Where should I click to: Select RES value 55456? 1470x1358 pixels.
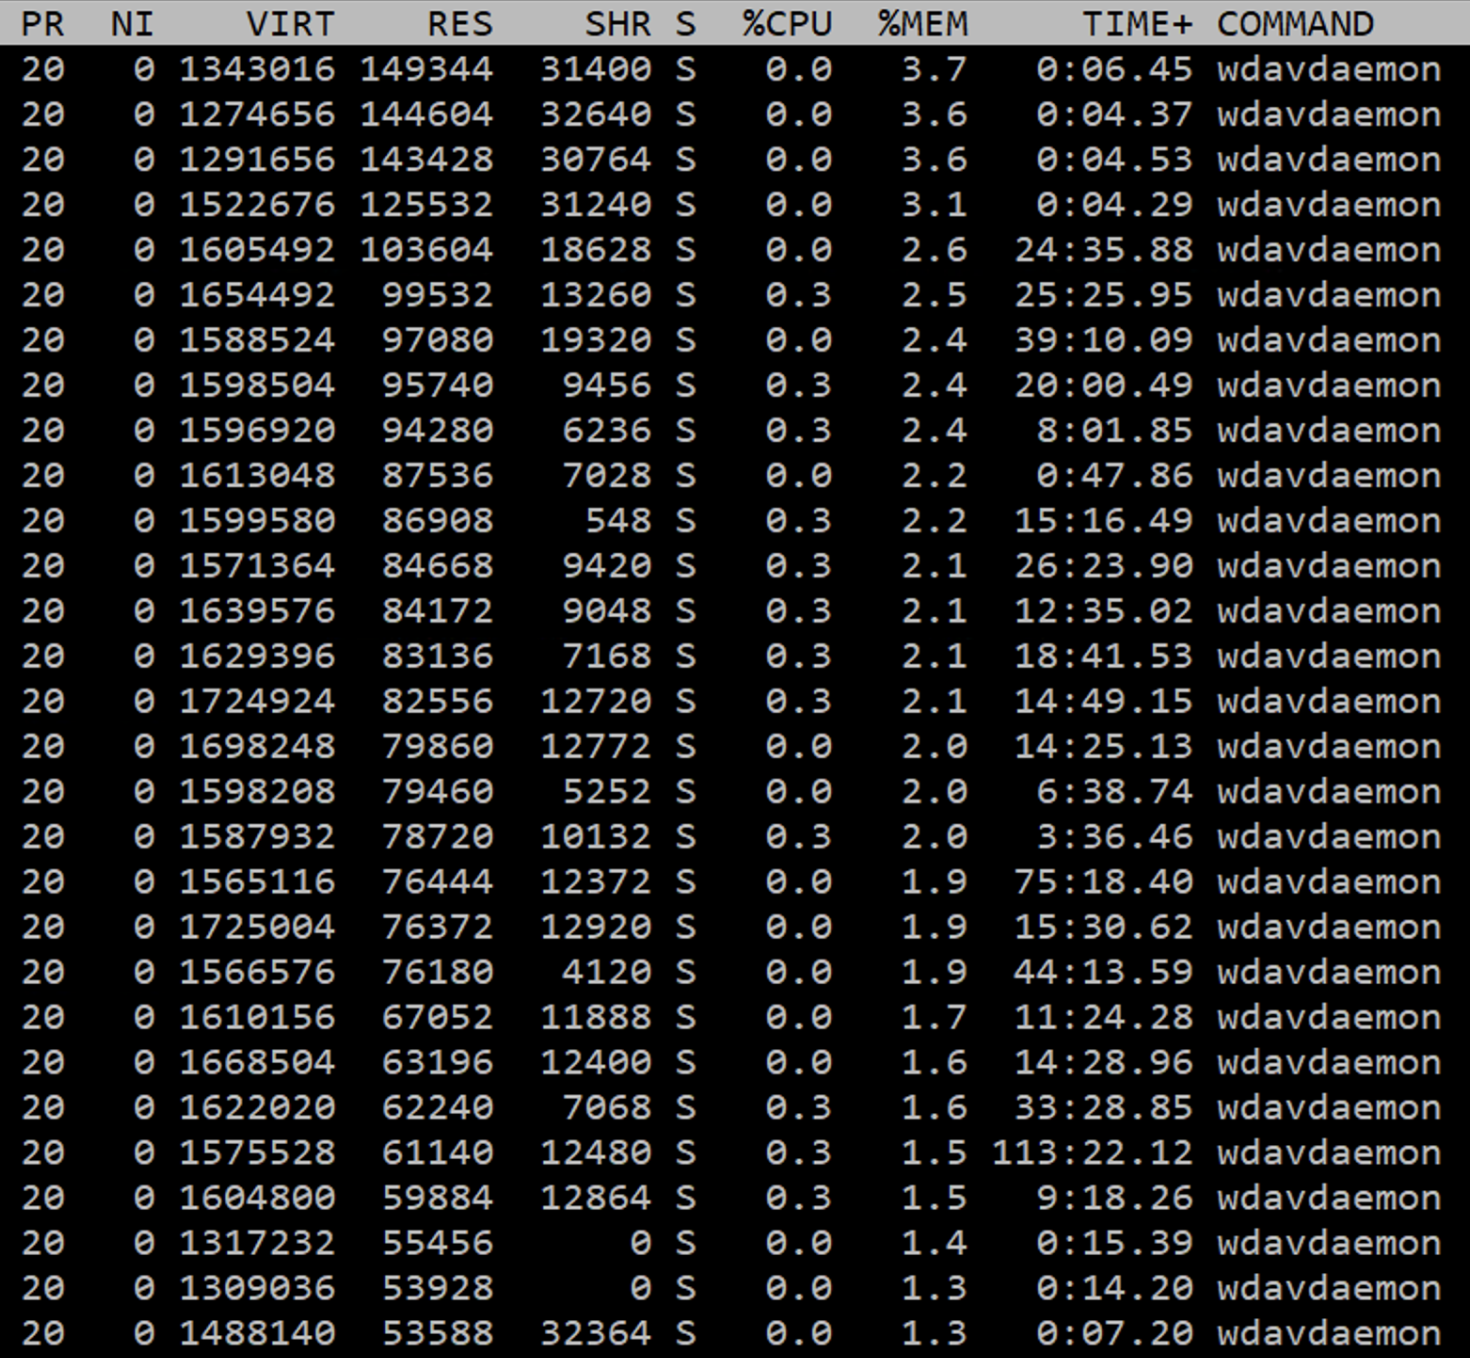[x=437, y=1243]
